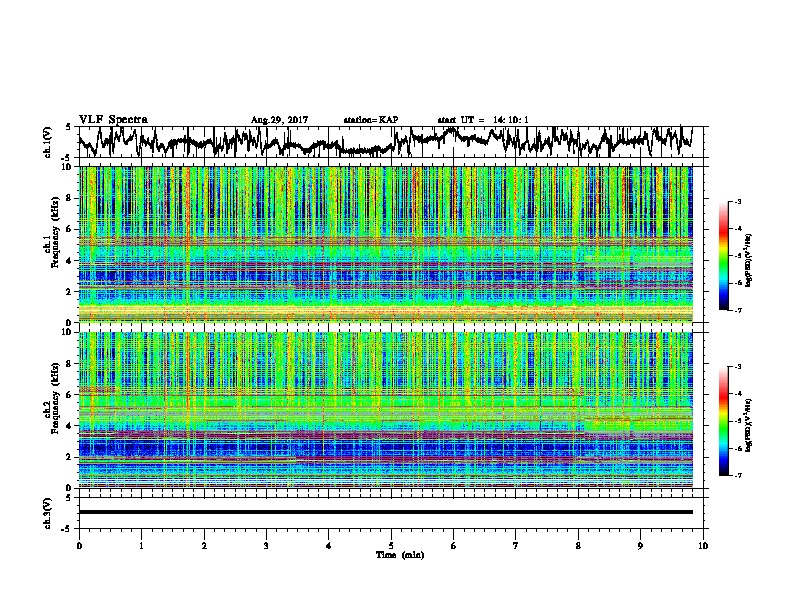
Task: Click time axis tick label "1"
Action: (141, 546)
